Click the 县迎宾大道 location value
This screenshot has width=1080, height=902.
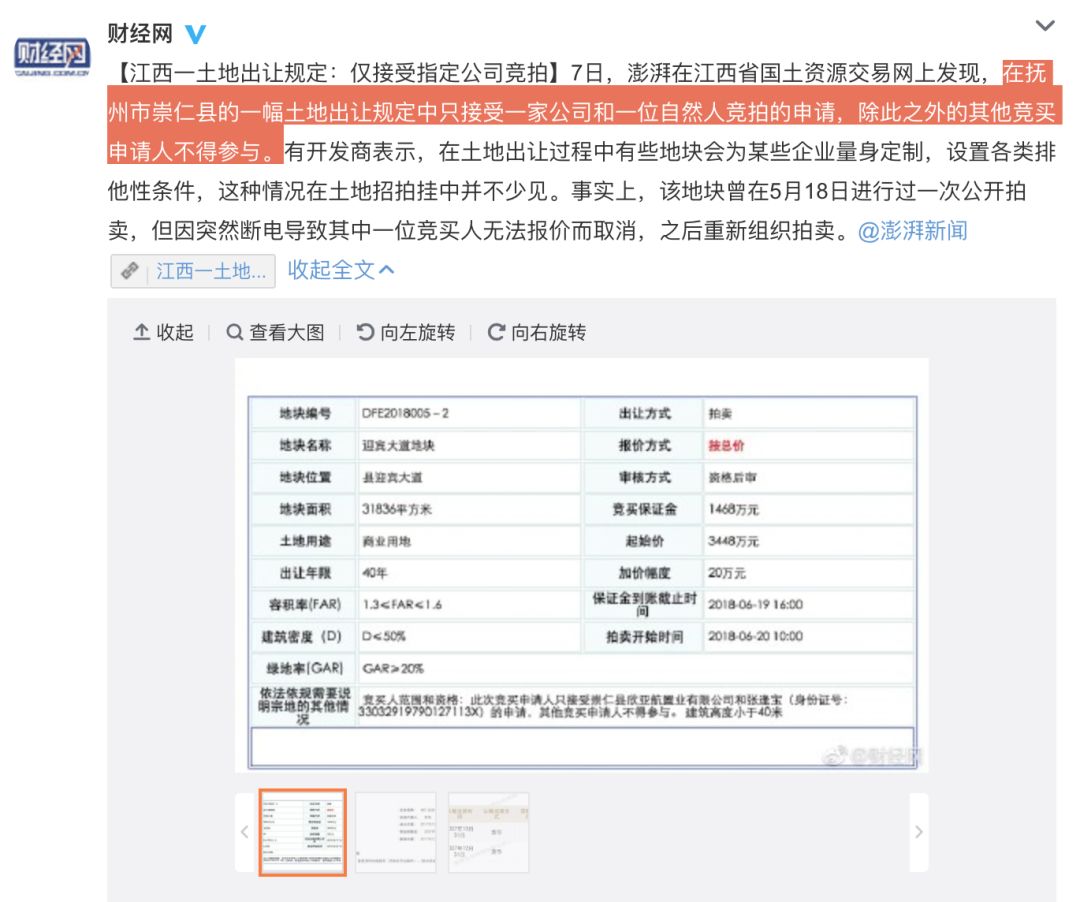click(392, 477)
